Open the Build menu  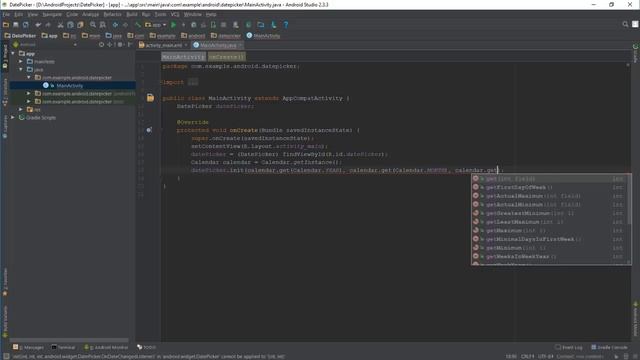132,14
